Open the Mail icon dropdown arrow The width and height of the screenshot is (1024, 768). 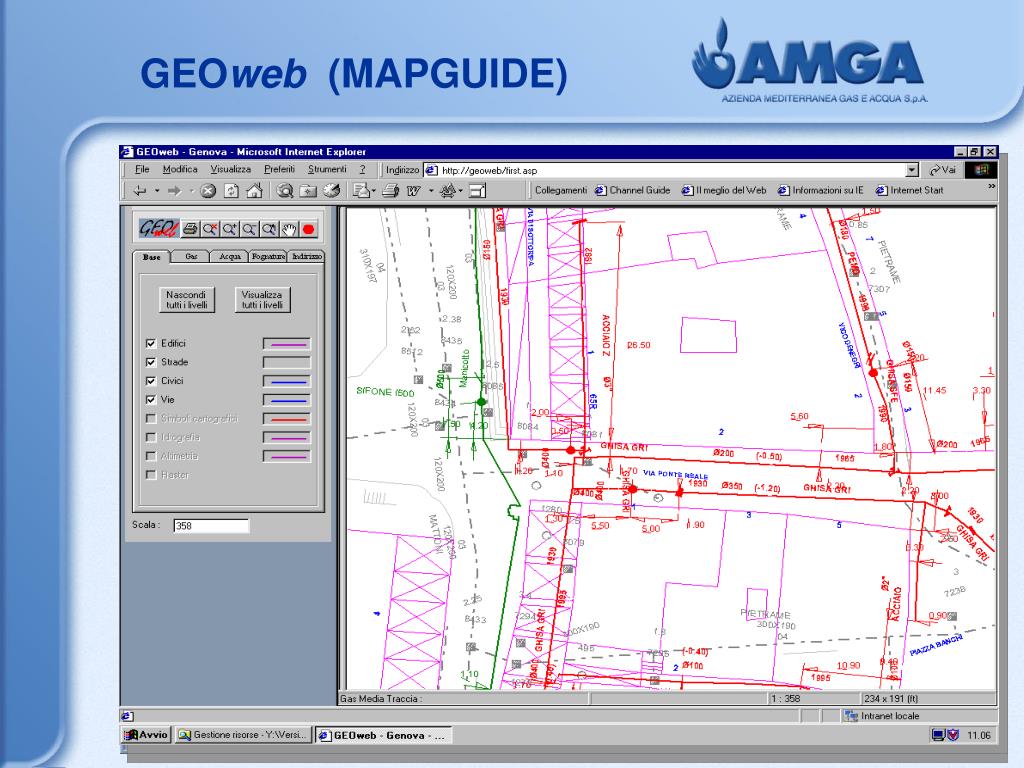click(x=374, y=191)
